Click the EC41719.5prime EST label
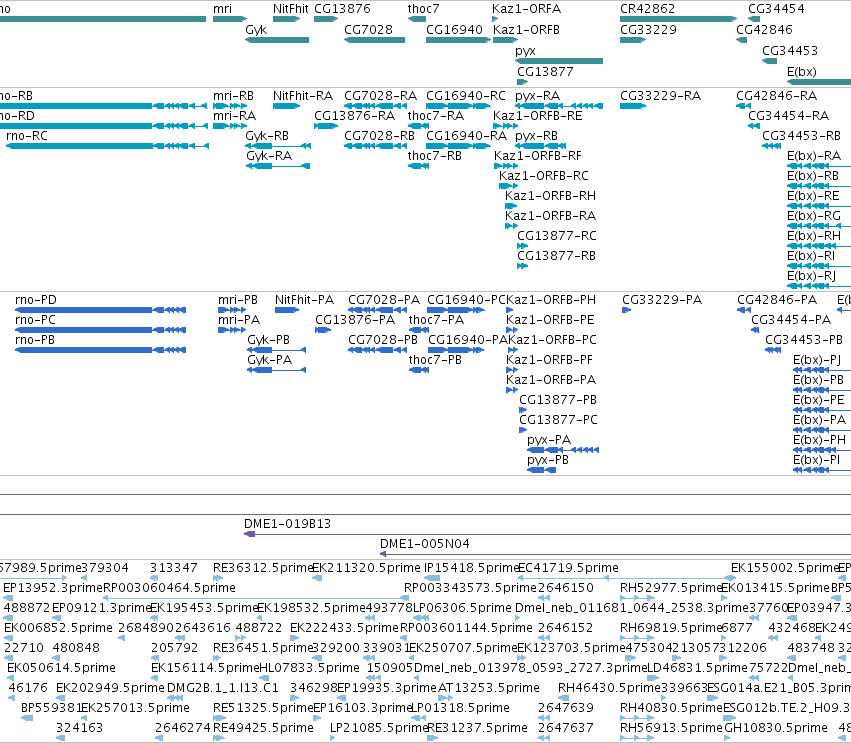Image resolution: width=851 pixels, height=743 pixels. tap(568, 568)
